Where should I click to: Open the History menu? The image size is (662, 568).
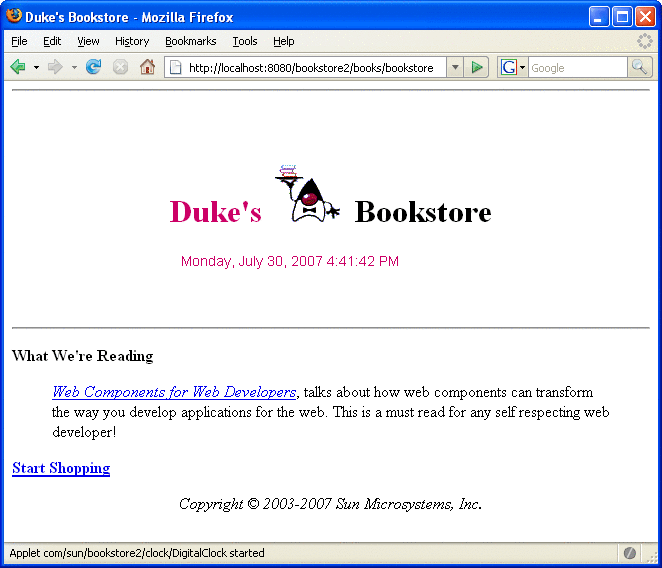tap(132, 41)
